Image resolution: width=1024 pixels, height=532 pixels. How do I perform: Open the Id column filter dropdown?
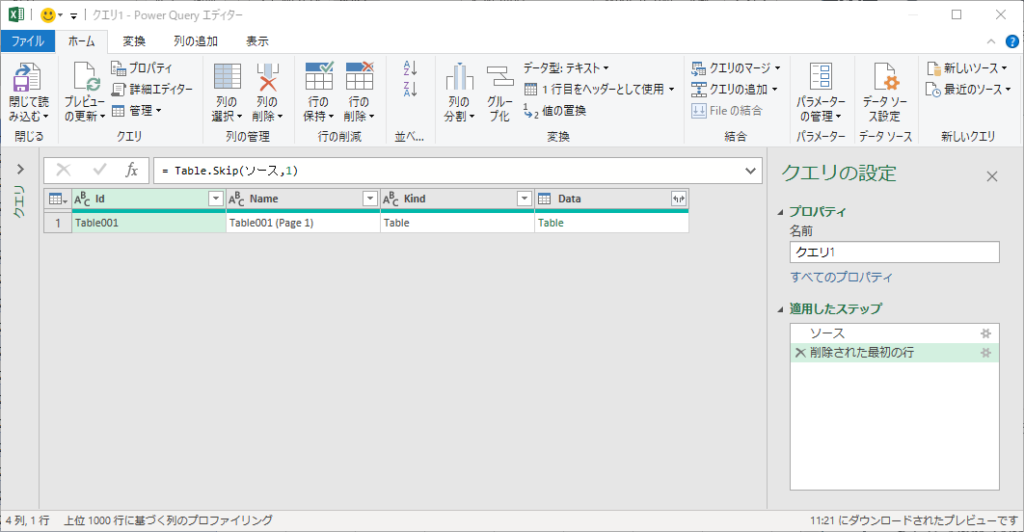click(x=215, y=199)
